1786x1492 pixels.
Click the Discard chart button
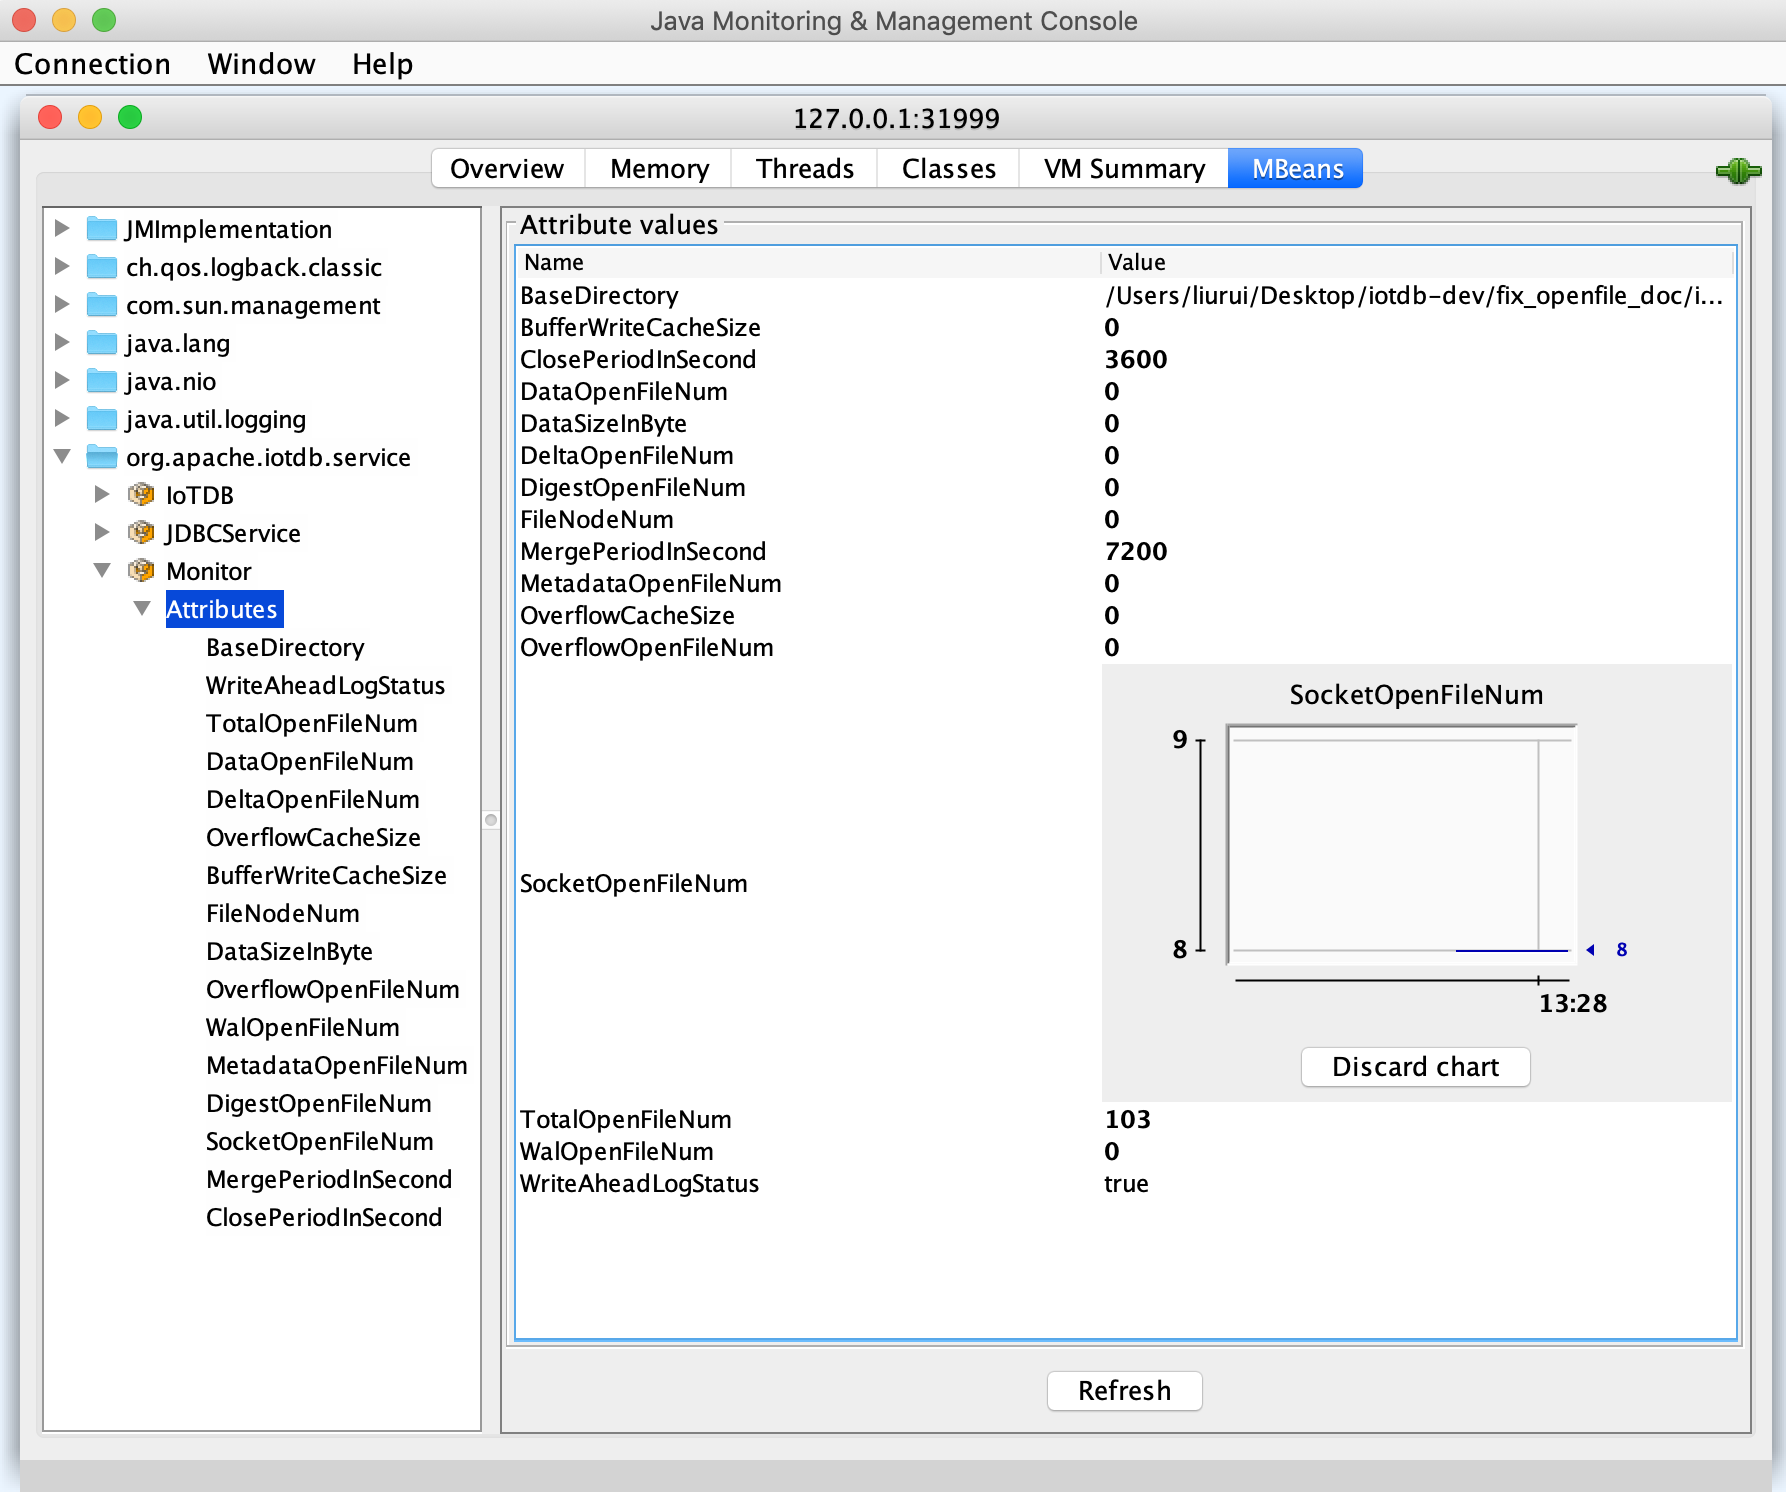[x=1415, y=1067]
